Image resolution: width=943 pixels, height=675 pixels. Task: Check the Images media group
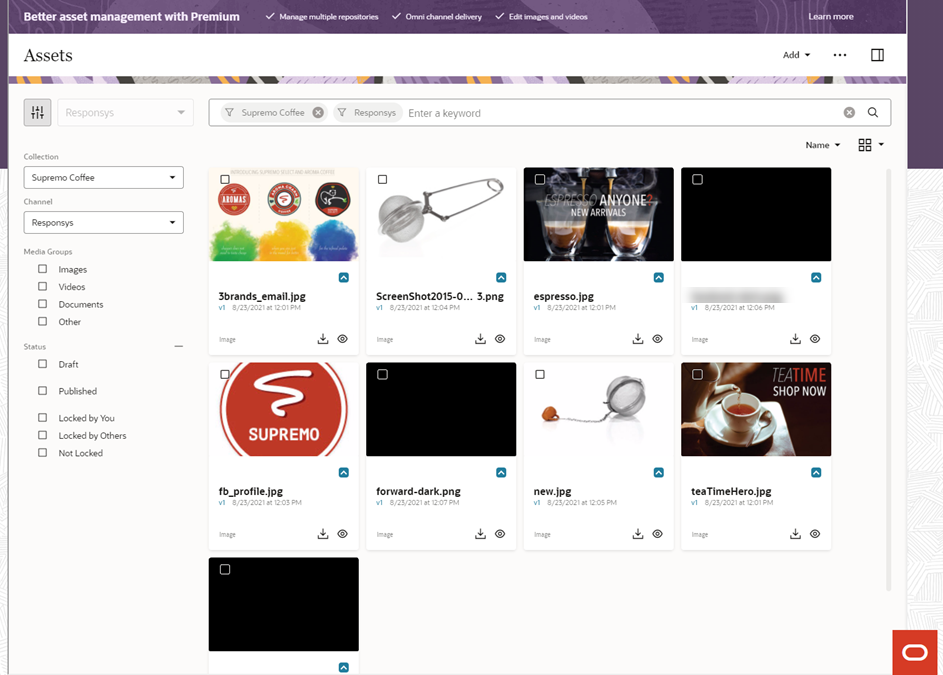(x=43, y=269)
